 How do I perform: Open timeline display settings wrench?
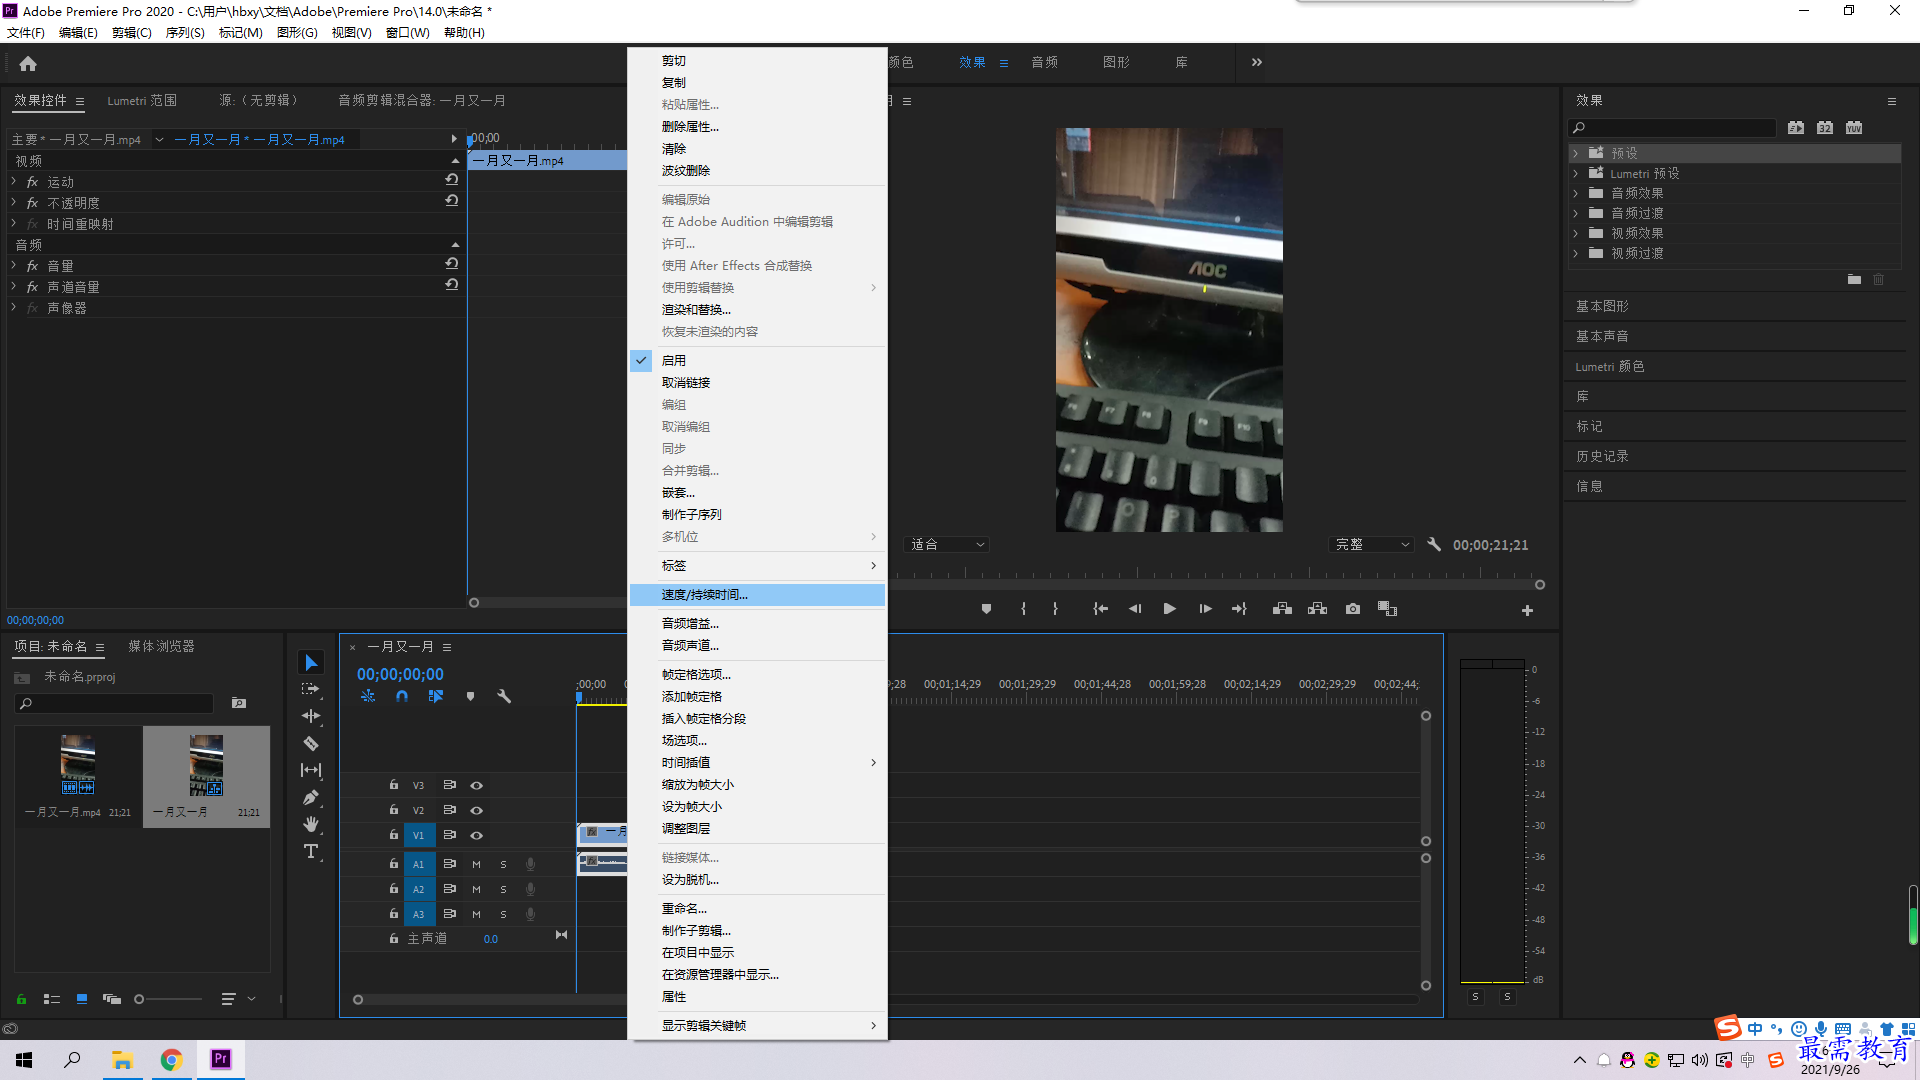coord(504,696)
